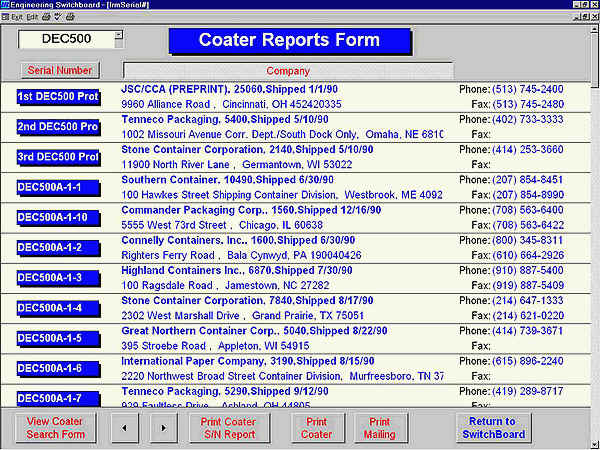
Task: Click Tenneco Packaging, 5400 Shipped 5/10/90 line
Action: 225,119
